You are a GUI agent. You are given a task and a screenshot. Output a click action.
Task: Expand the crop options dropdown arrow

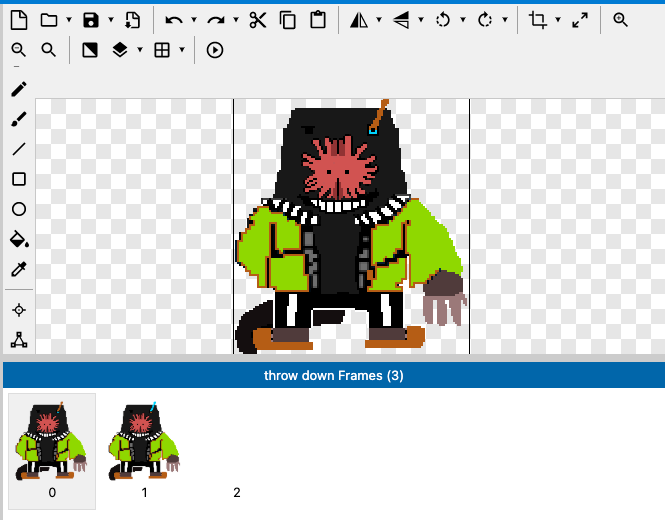(x=558, y=20)
